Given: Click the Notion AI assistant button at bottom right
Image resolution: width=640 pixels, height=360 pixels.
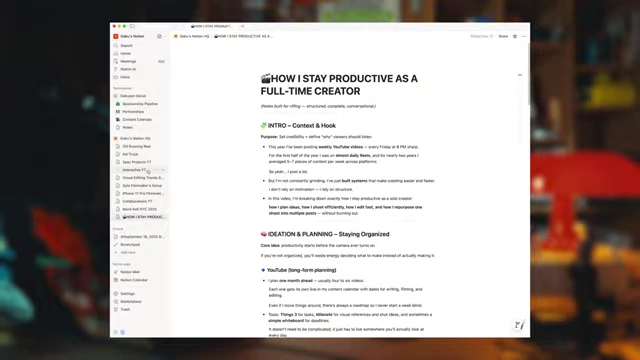Looking at the screenshot, I should pos(519,325).
